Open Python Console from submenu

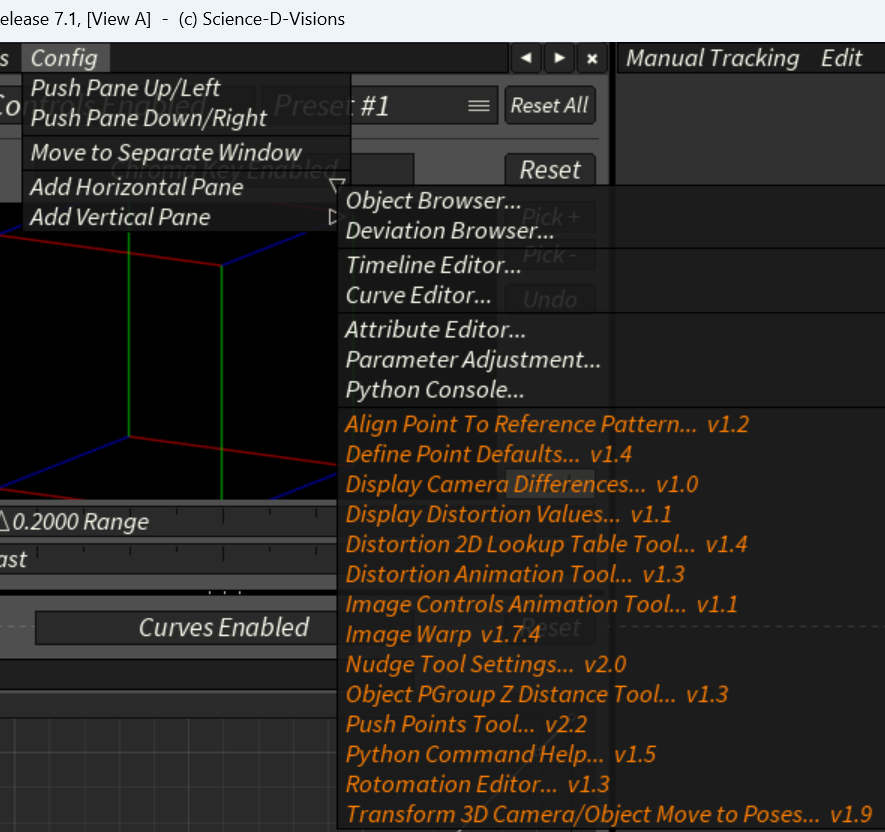point(612,390)
